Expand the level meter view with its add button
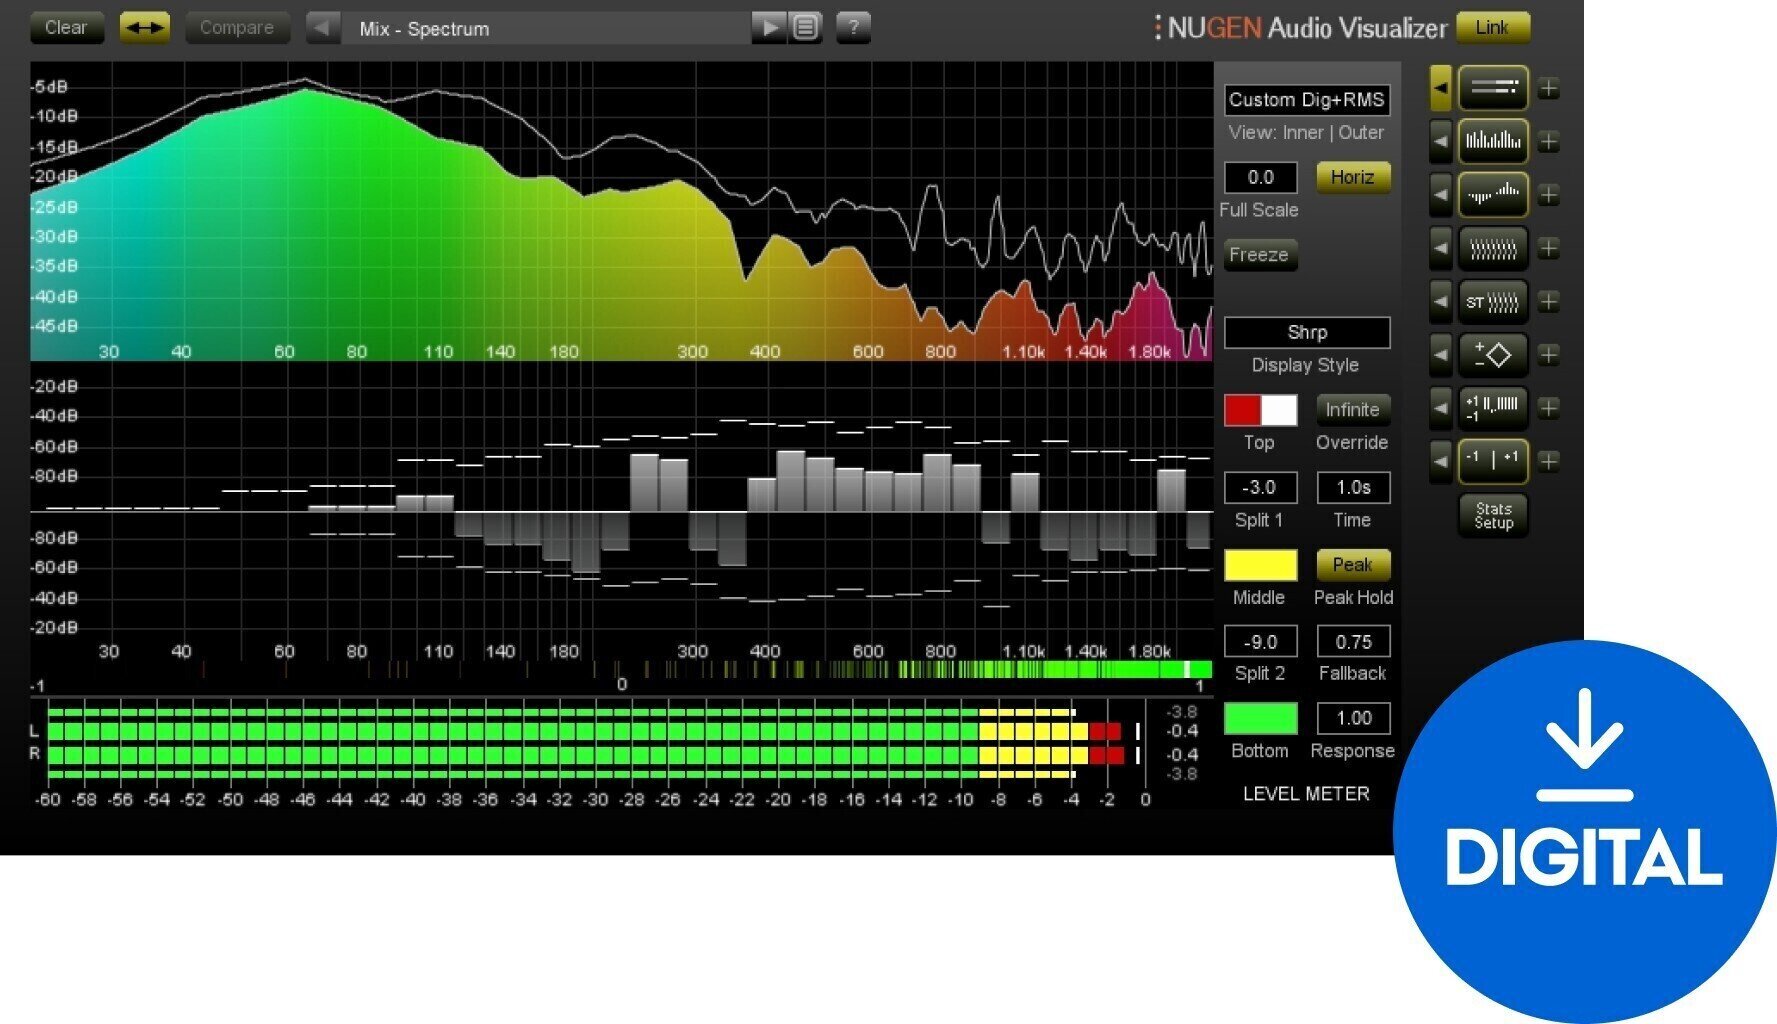The width and height of the screenshot is (1777, 1024). tap(1547, 89)
